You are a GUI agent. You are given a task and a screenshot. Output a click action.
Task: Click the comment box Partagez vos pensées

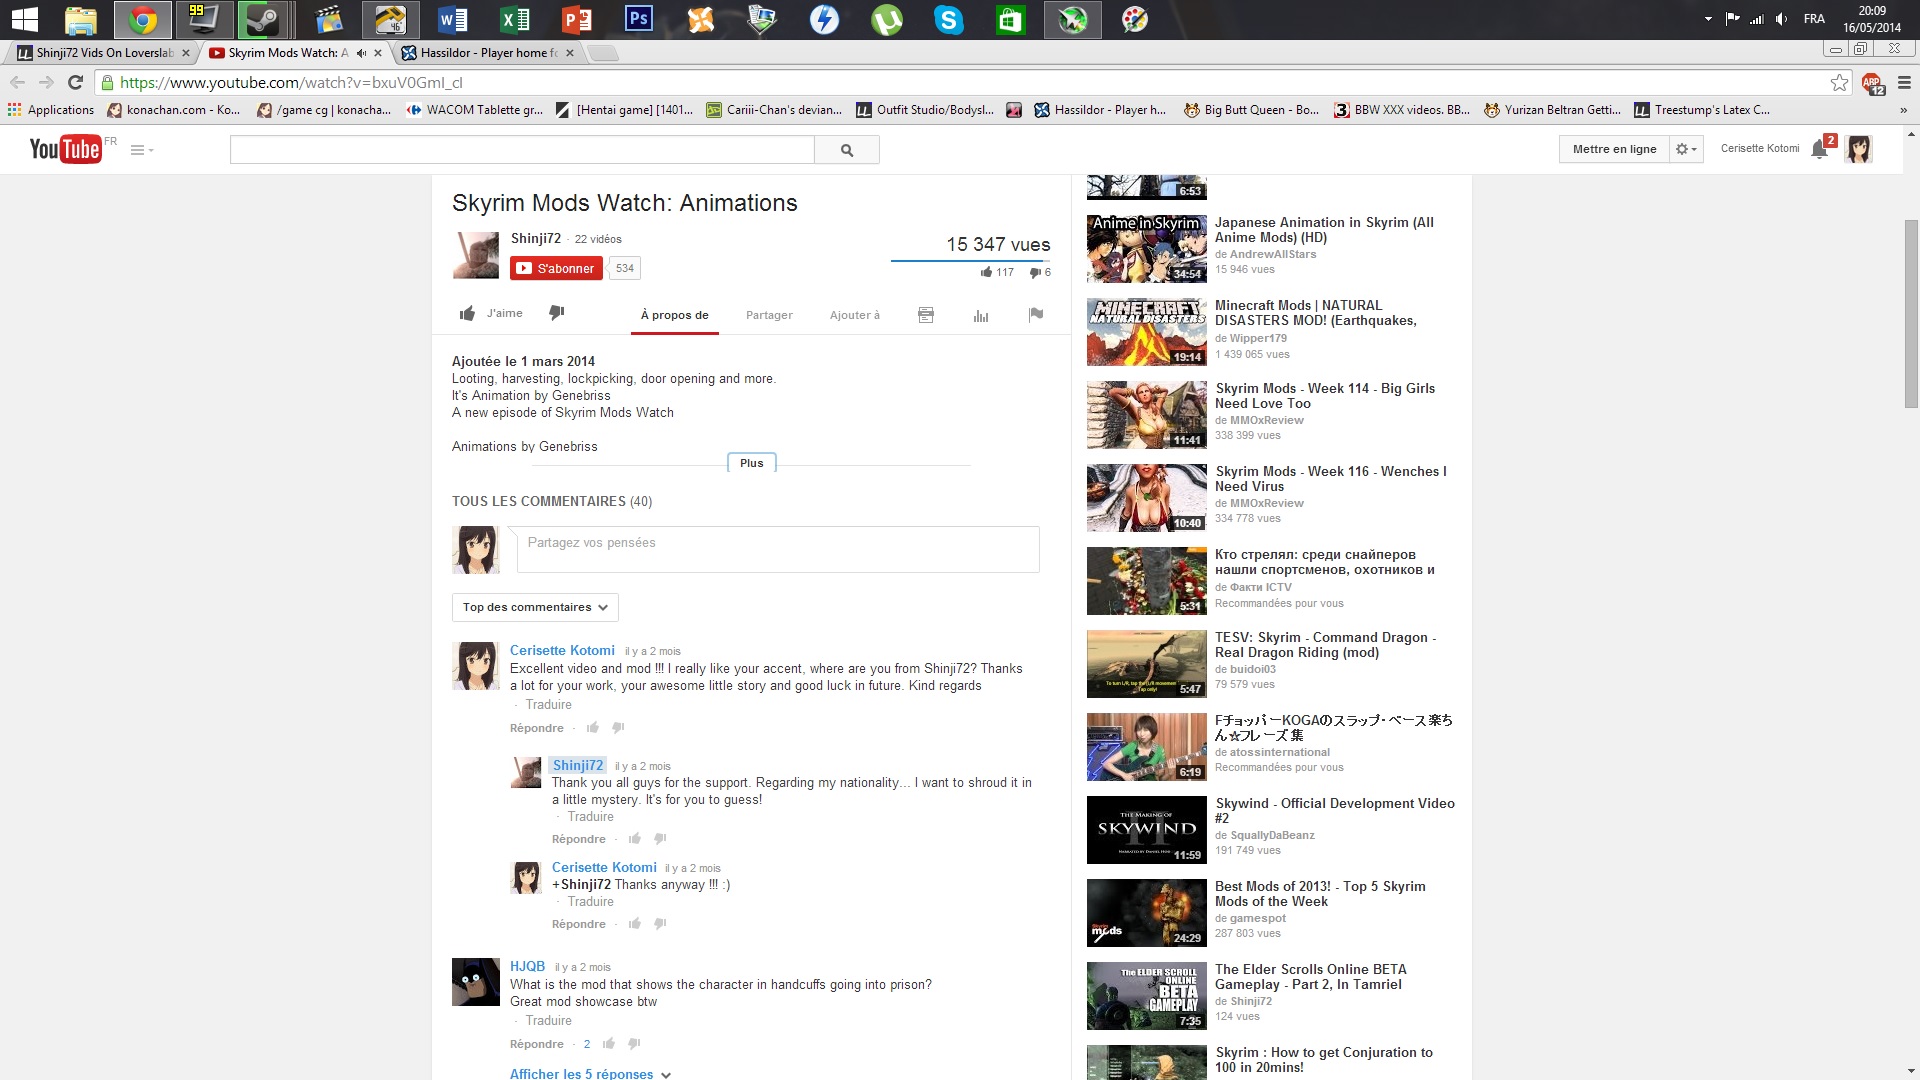[x=778, y=549]
